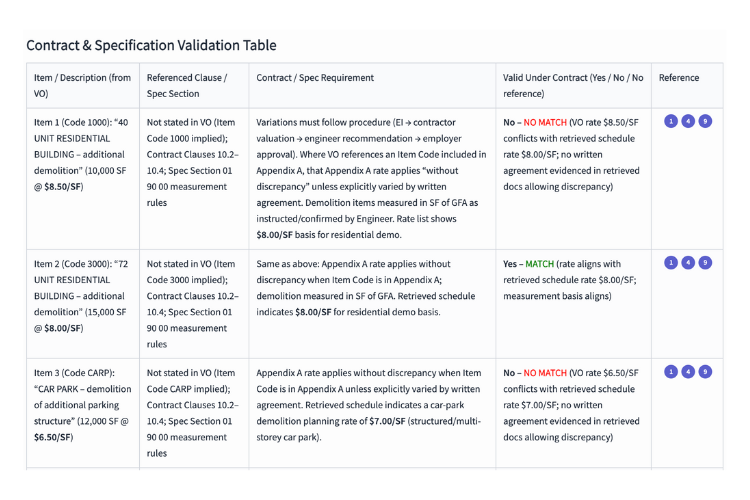Click the 'Contract & Specification Validation Table' title

click(x=151, y=45)
